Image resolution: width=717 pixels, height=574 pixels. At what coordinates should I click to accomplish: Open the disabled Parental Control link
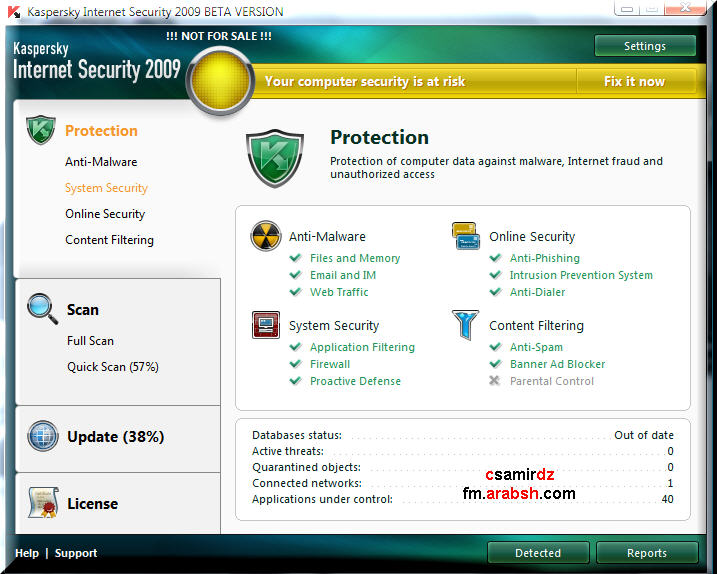pos(551,381)
